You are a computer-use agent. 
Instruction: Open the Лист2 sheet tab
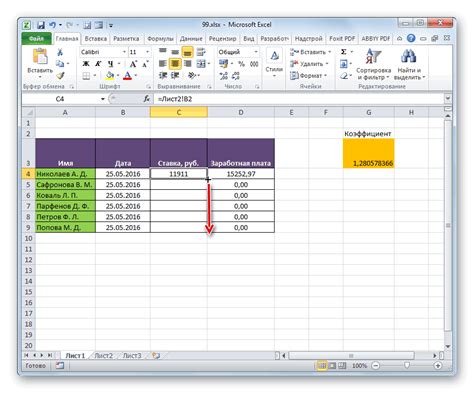point(103,356)
